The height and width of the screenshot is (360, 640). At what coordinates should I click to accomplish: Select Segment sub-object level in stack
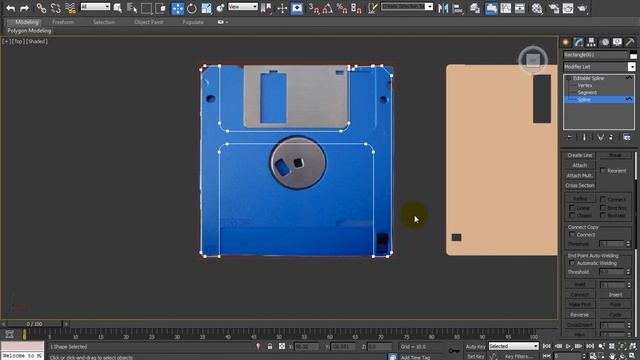587,92
